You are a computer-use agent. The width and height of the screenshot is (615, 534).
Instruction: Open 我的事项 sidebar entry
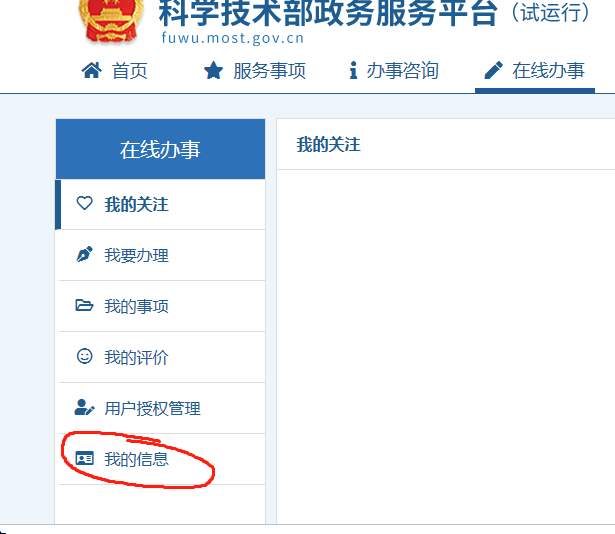tap(160, 306)
